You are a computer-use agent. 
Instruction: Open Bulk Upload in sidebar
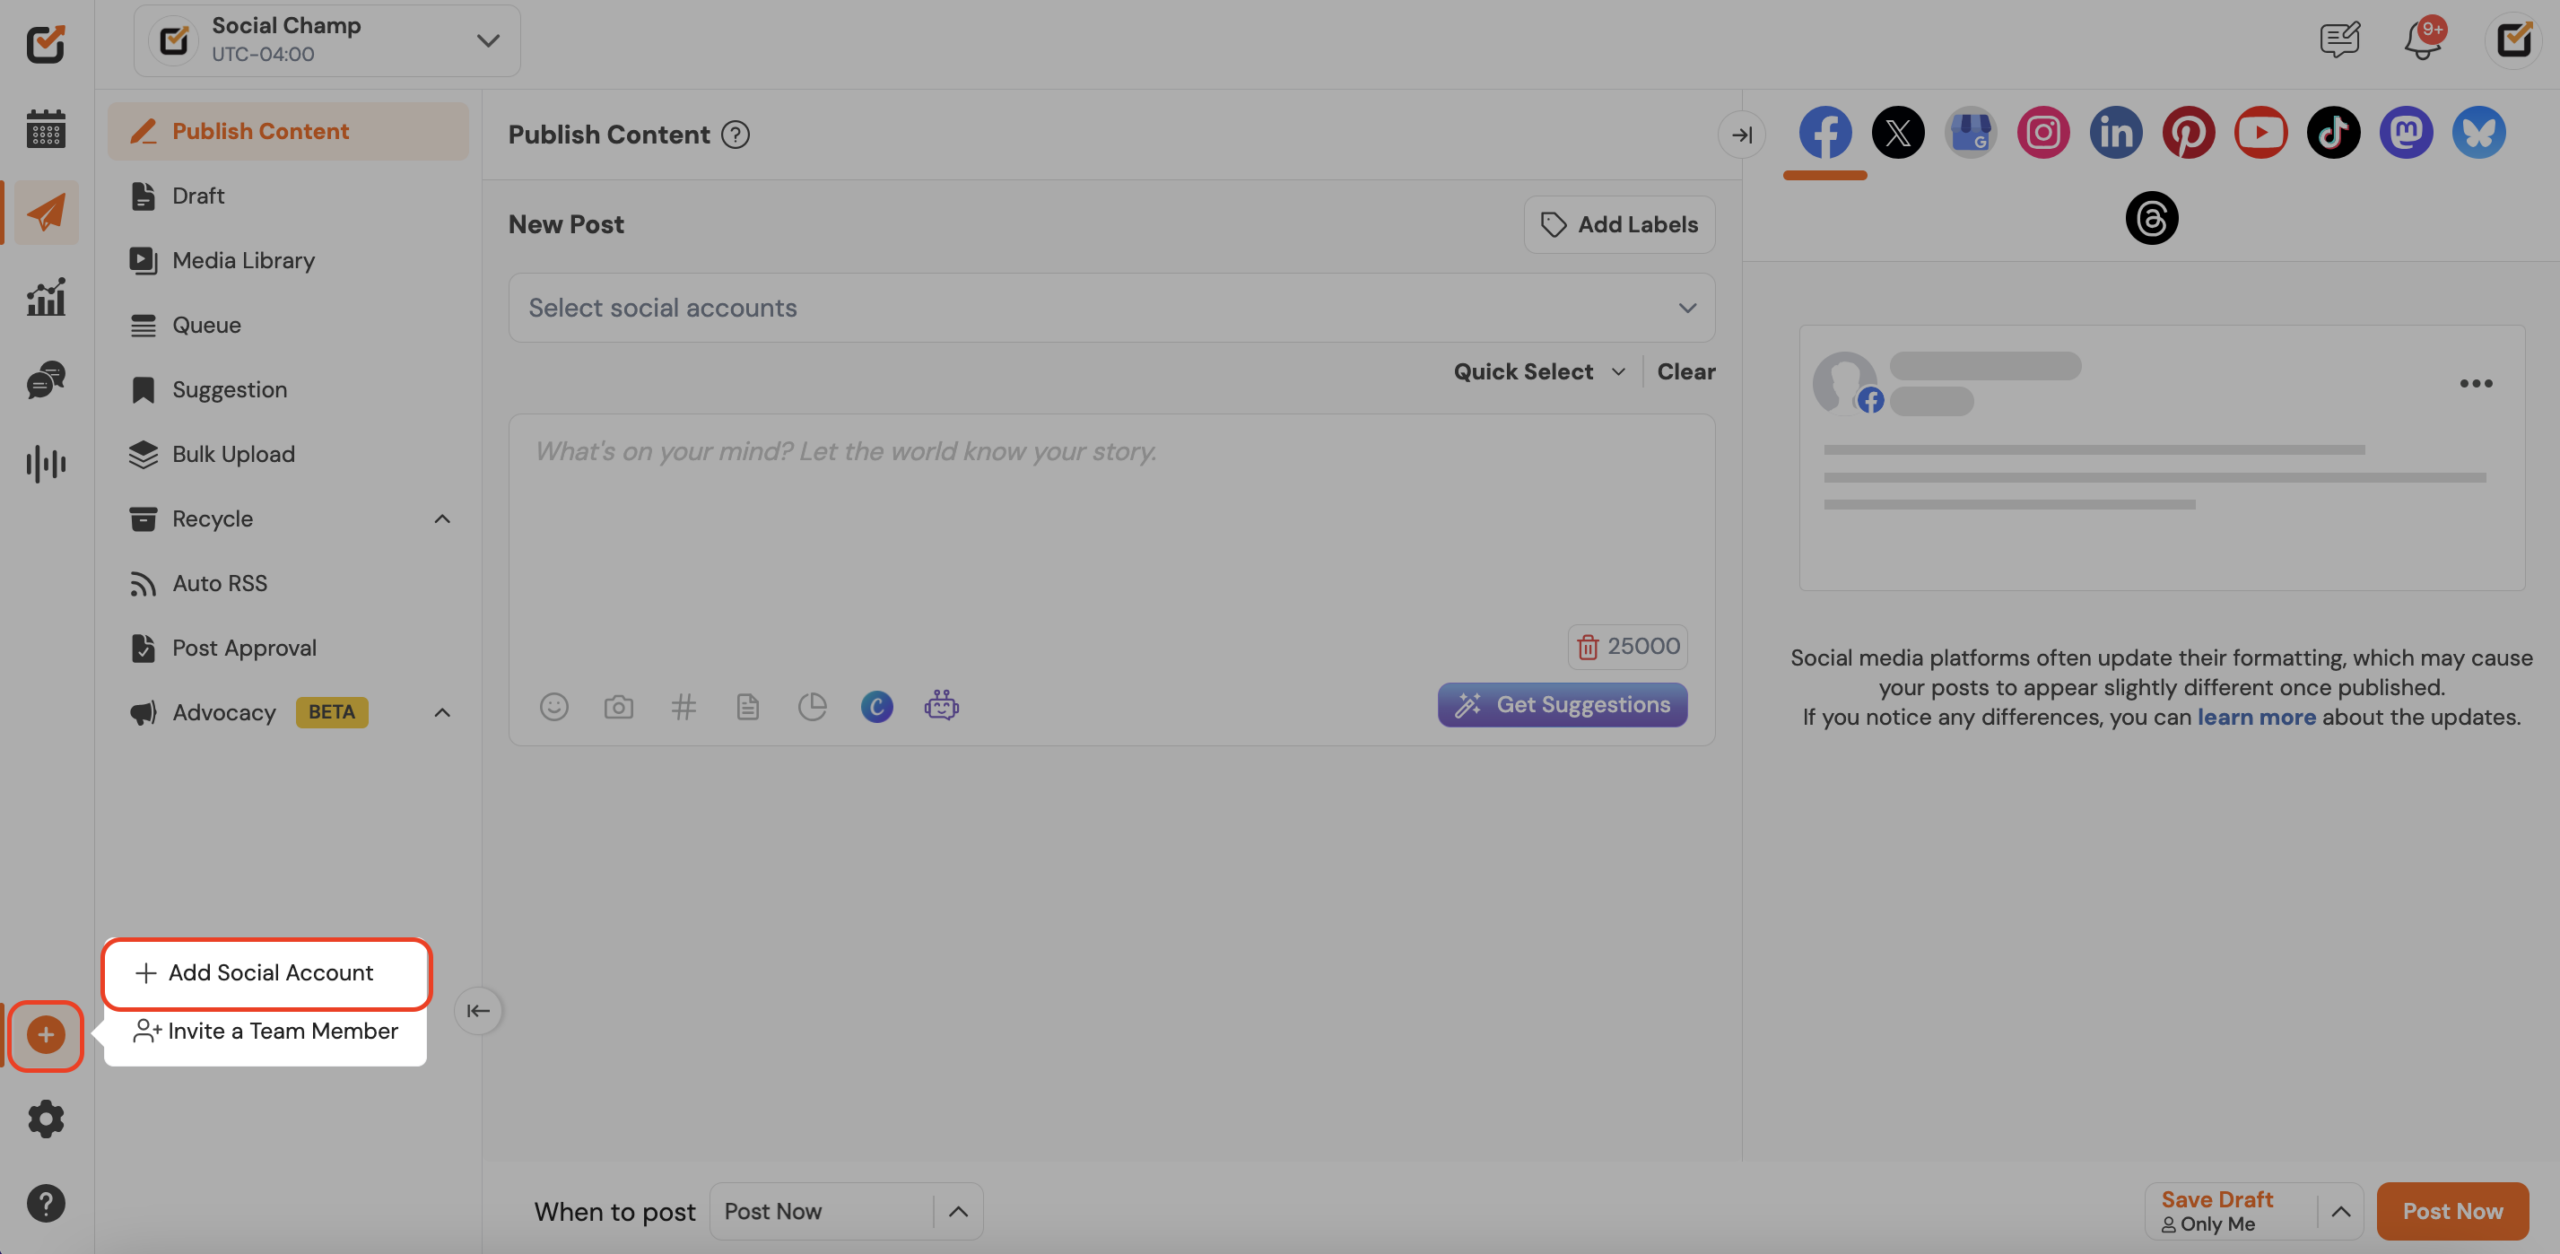[233, 454]
